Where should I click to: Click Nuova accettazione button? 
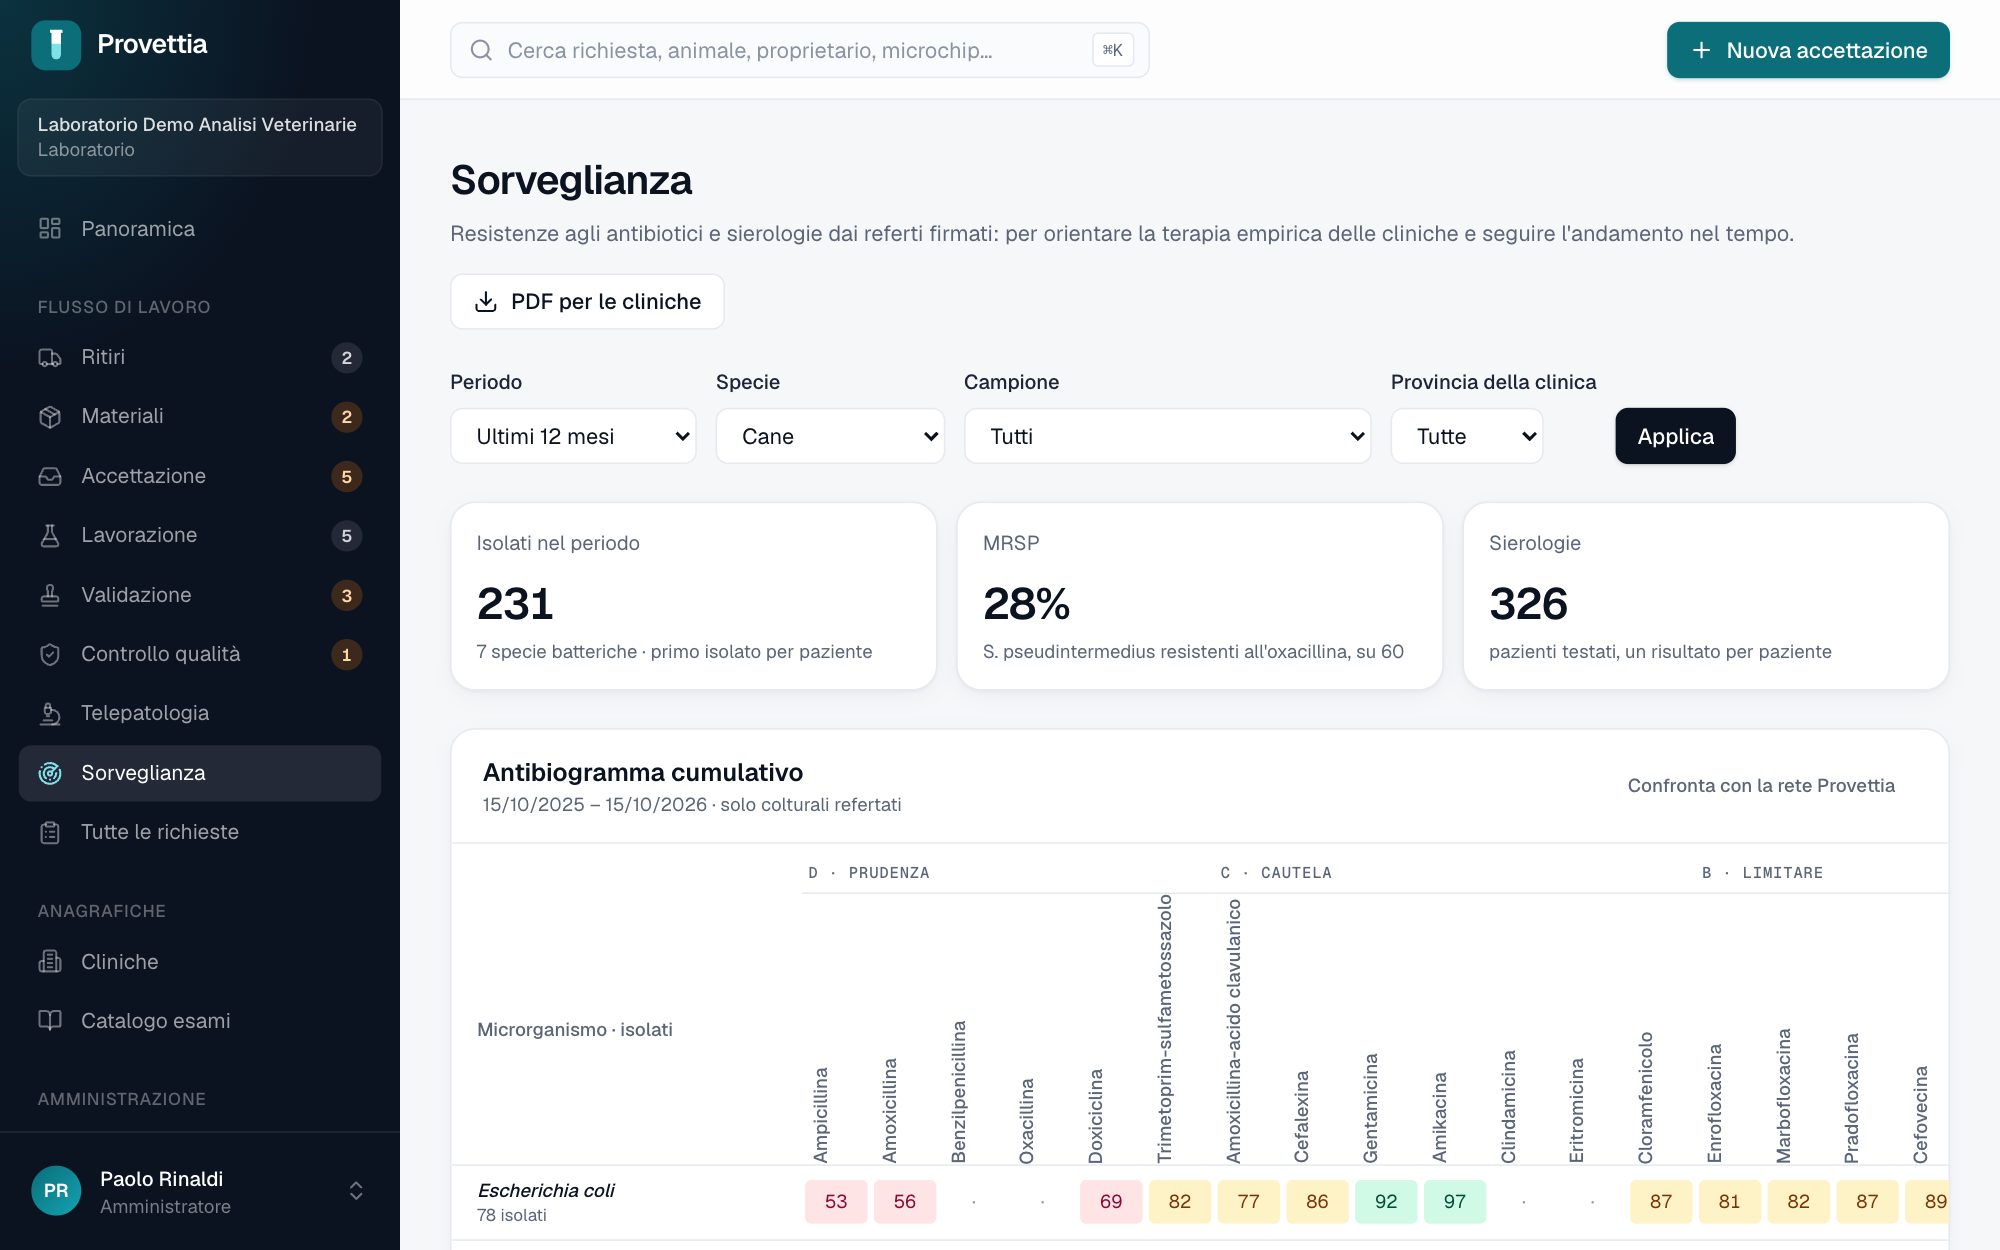1808,50
